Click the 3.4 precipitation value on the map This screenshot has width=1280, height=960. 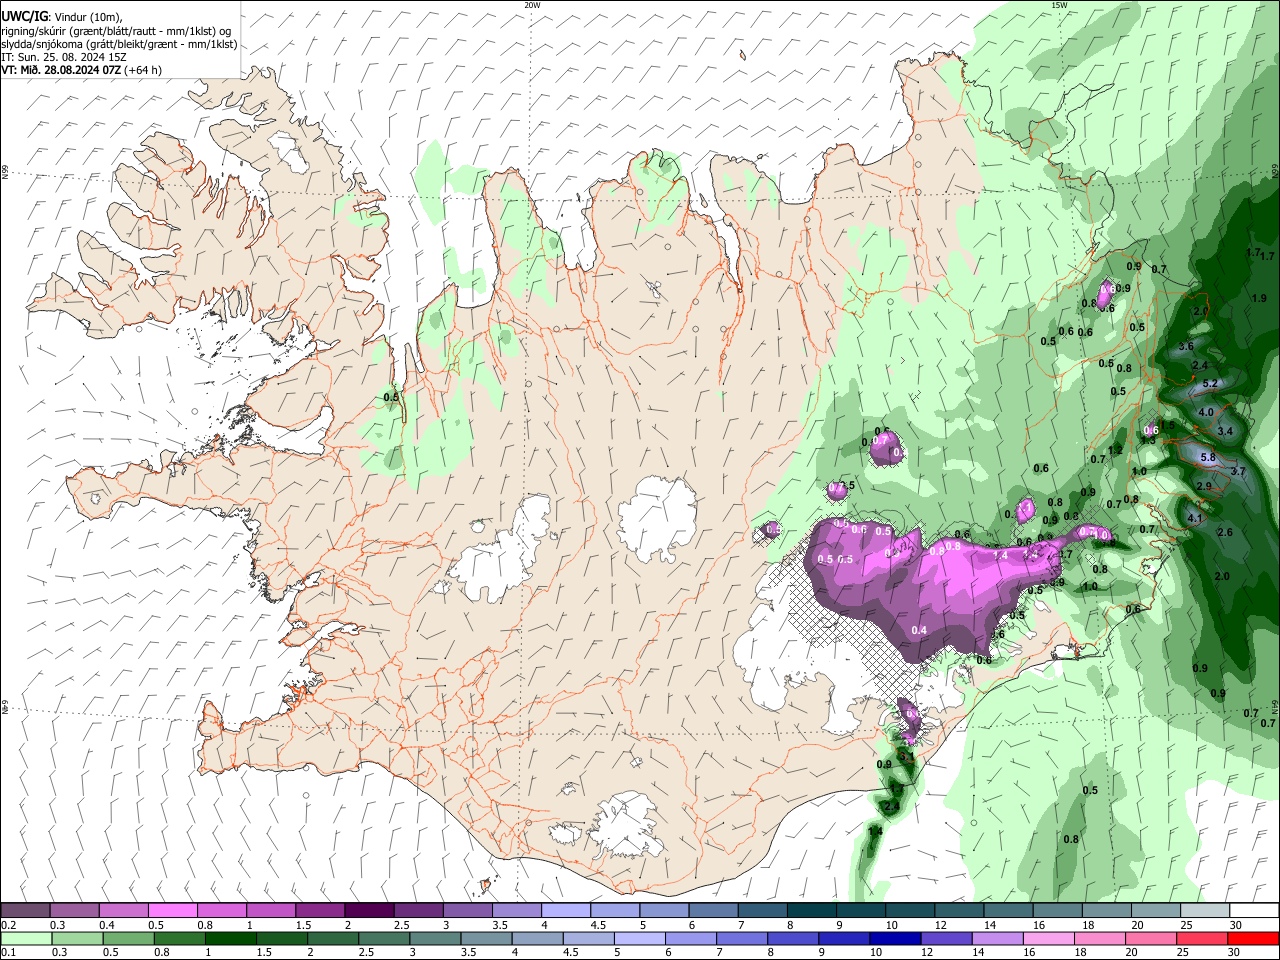1225,431
